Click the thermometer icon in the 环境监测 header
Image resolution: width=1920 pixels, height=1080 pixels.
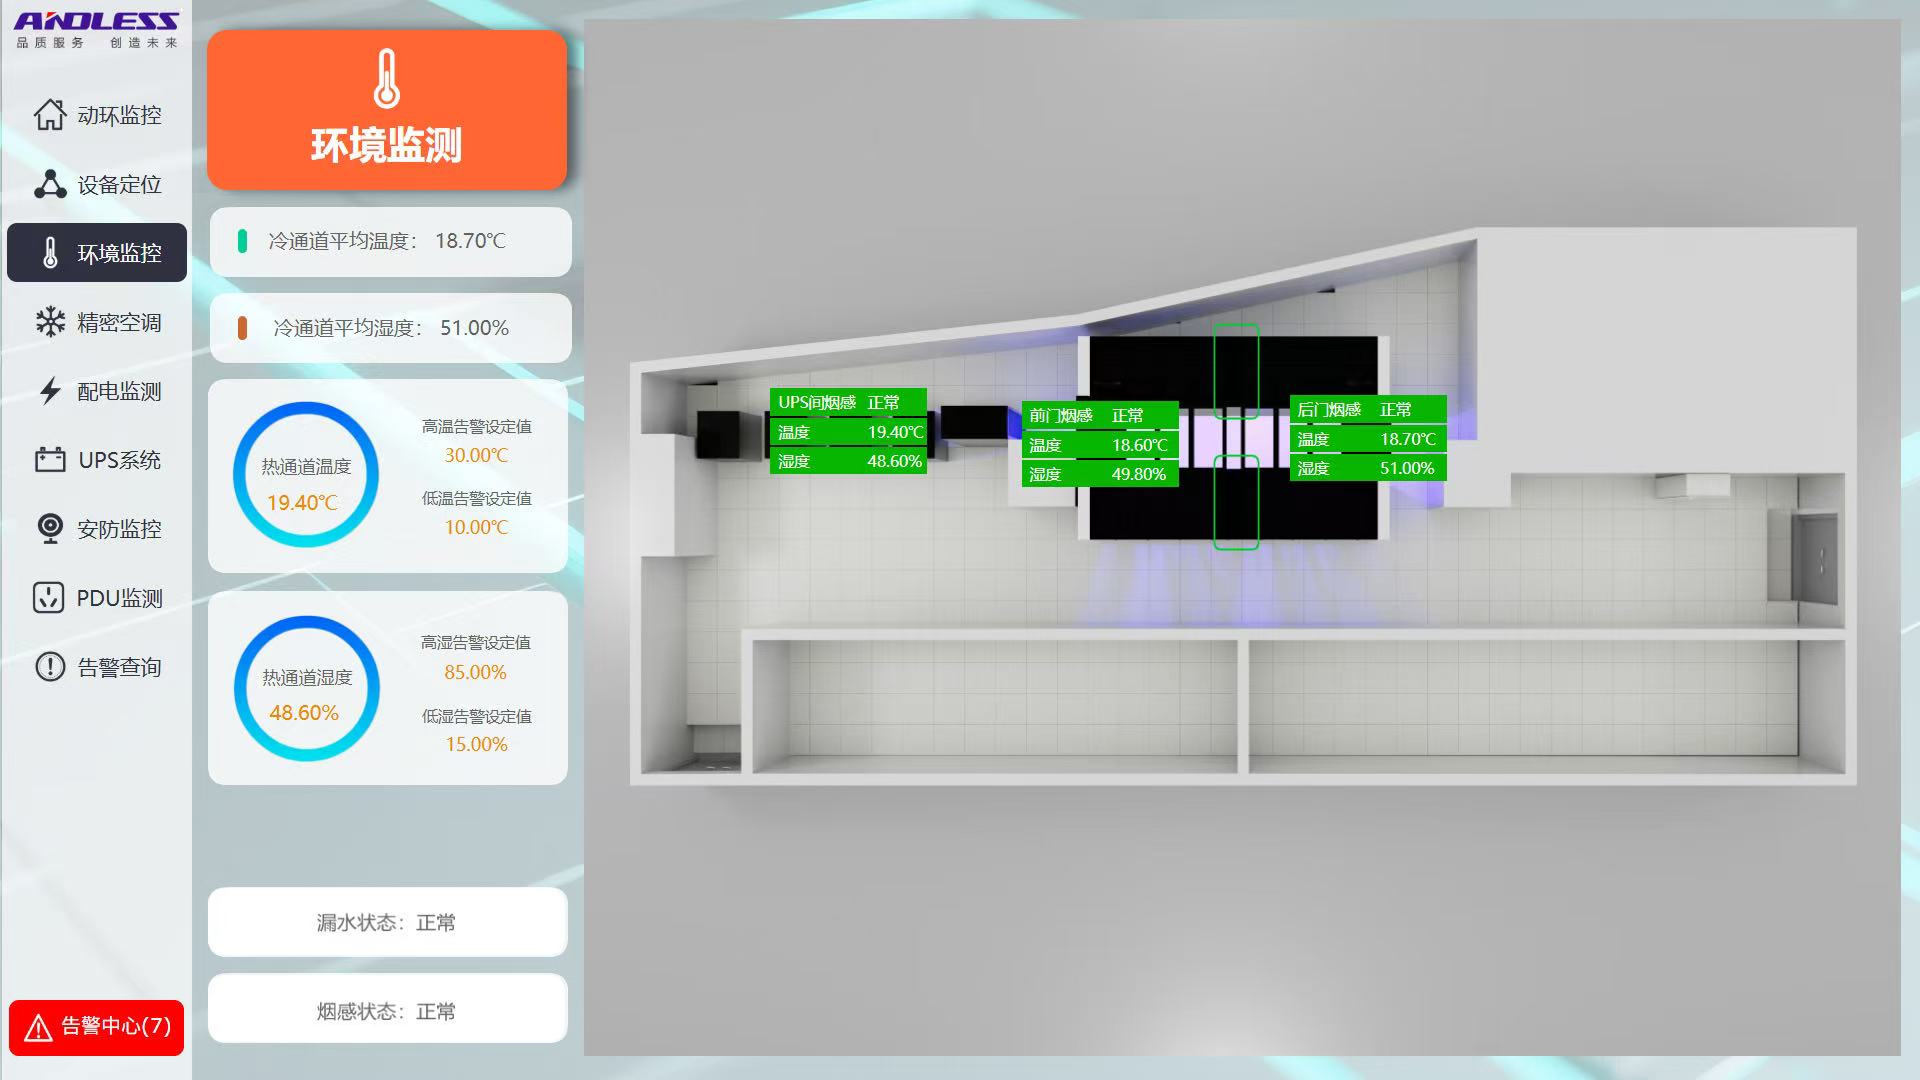pos(386,78)
